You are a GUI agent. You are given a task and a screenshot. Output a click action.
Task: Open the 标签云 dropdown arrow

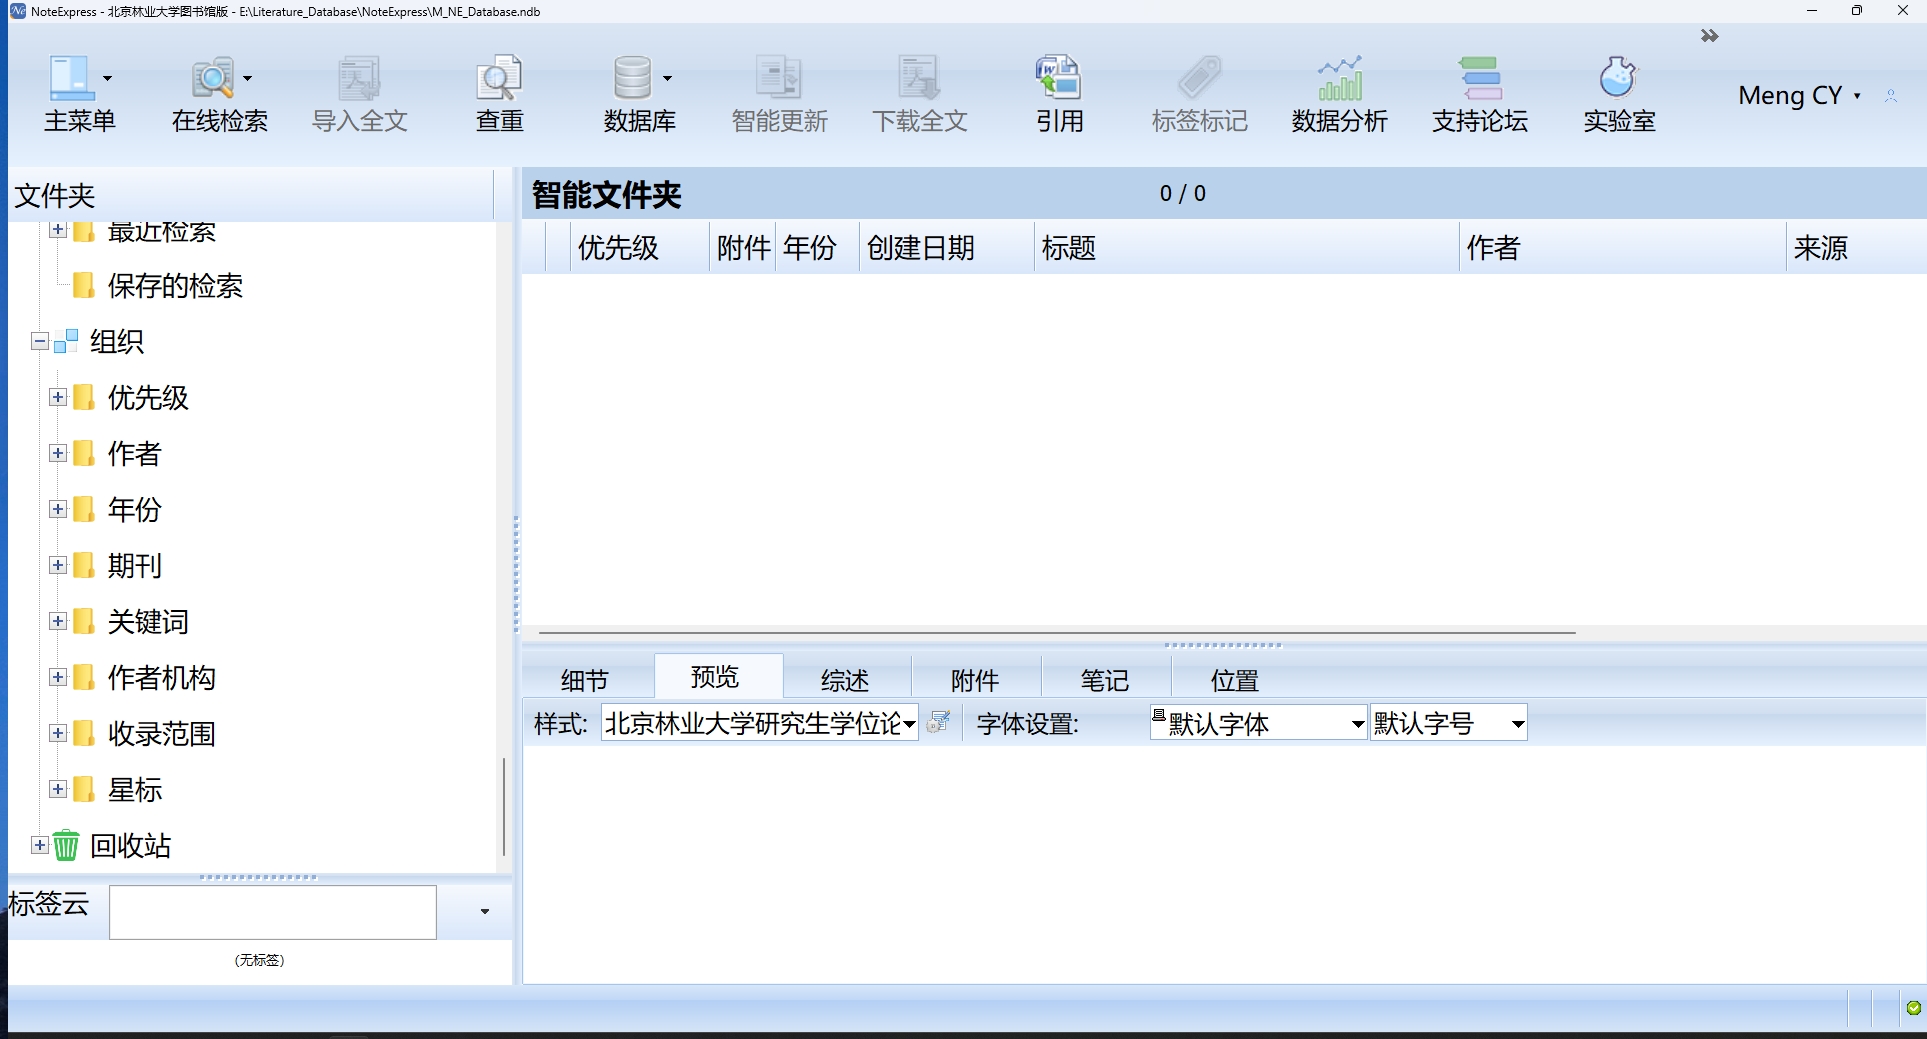(485, 911)
